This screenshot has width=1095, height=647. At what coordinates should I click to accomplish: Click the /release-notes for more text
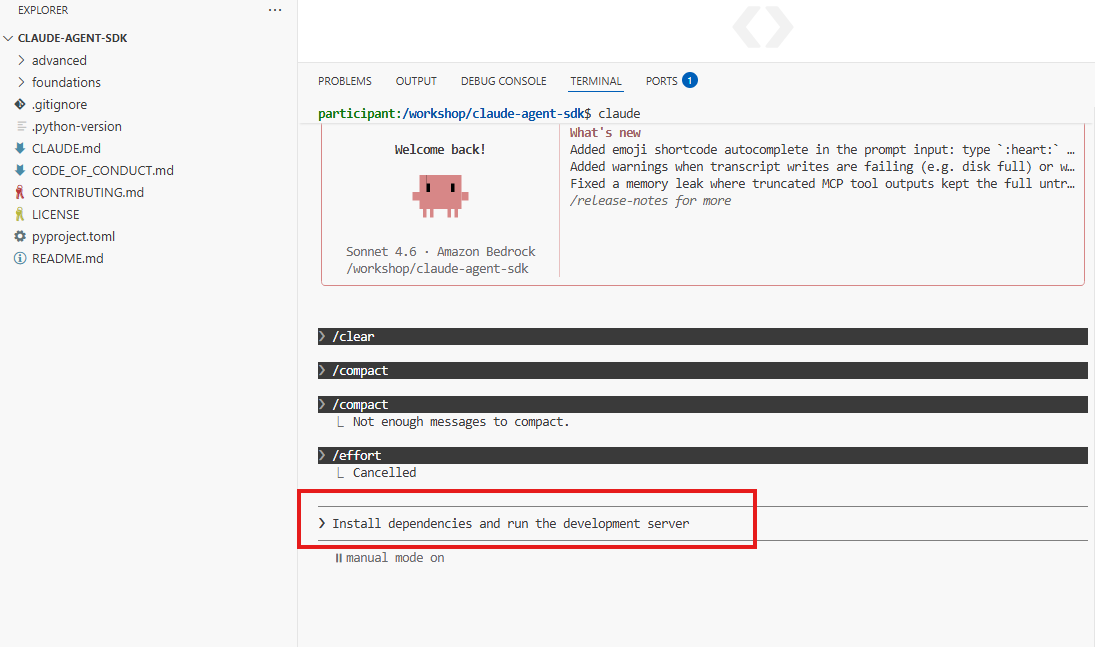pos(650,201)
